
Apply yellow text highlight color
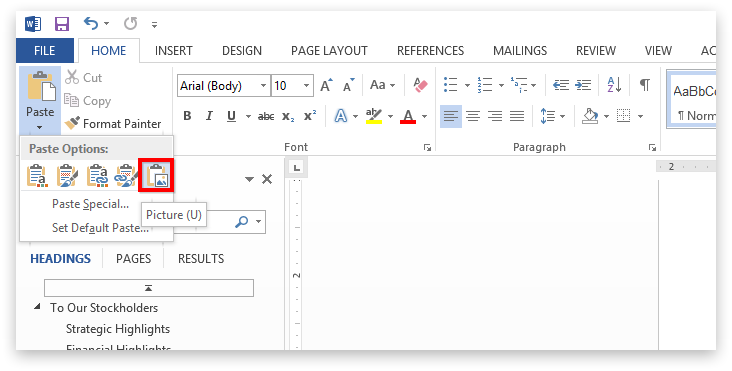374,116
